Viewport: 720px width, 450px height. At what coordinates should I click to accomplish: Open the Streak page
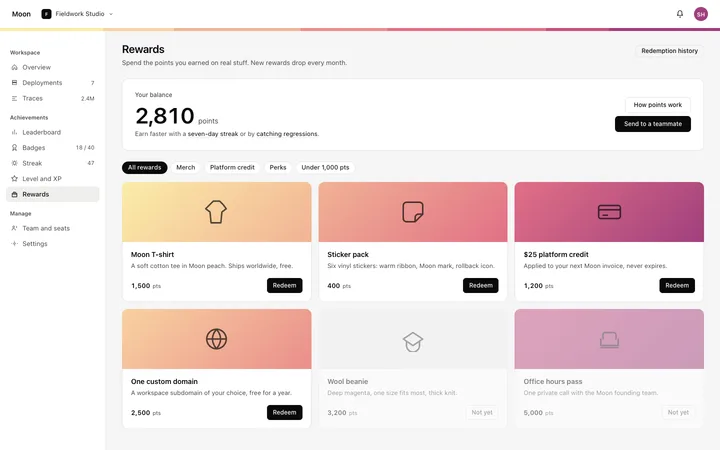click(x=52, y=163)
